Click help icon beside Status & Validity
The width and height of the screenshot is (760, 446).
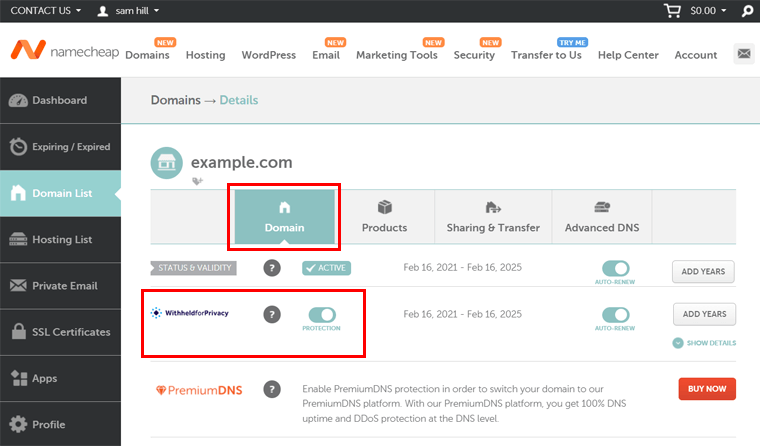271,268
